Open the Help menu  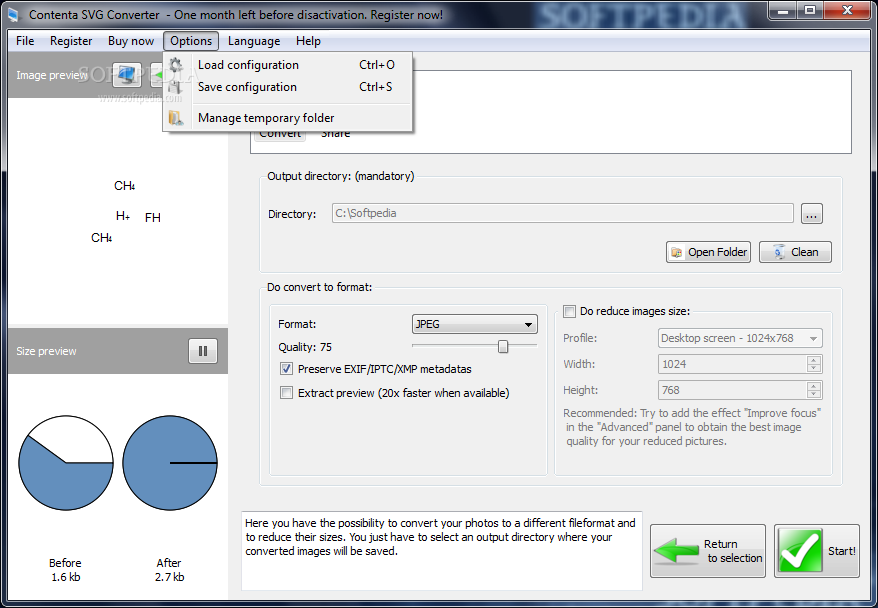coord(308,41)
